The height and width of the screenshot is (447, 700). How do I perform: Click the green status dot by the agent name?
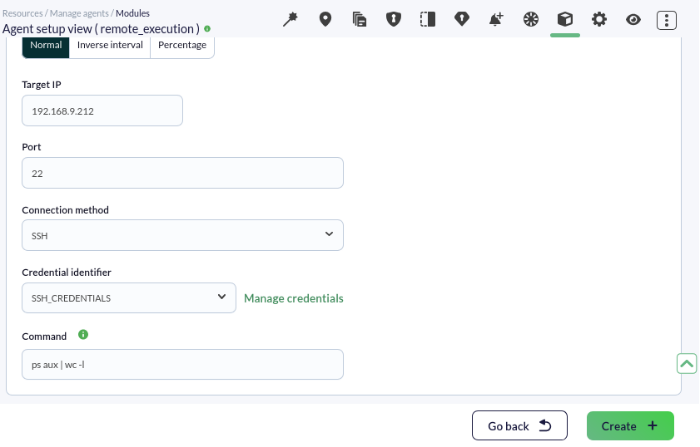(x=207, y=29)
